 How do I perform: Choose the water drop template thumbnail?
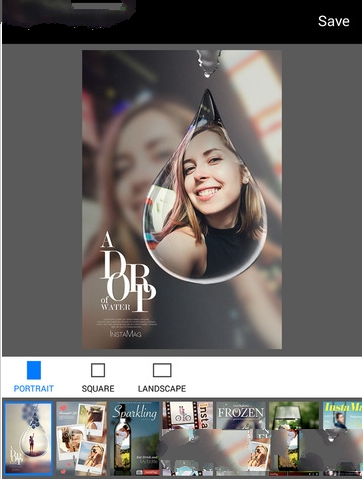tap(29, 438)
